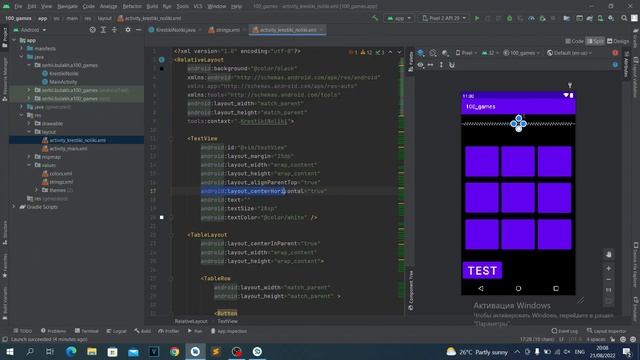The image size is (640, 360).
Task: Open Pixel device preview dropdown
Action: point(466,53)
